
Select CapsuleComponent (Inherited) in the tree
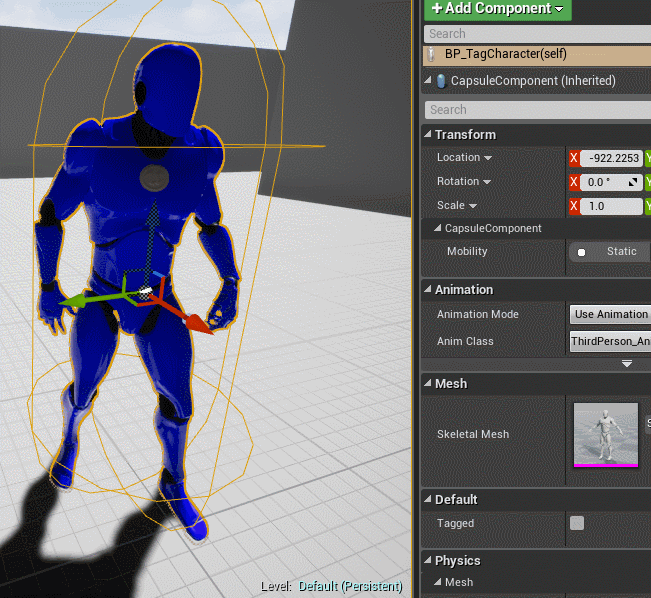533,81
